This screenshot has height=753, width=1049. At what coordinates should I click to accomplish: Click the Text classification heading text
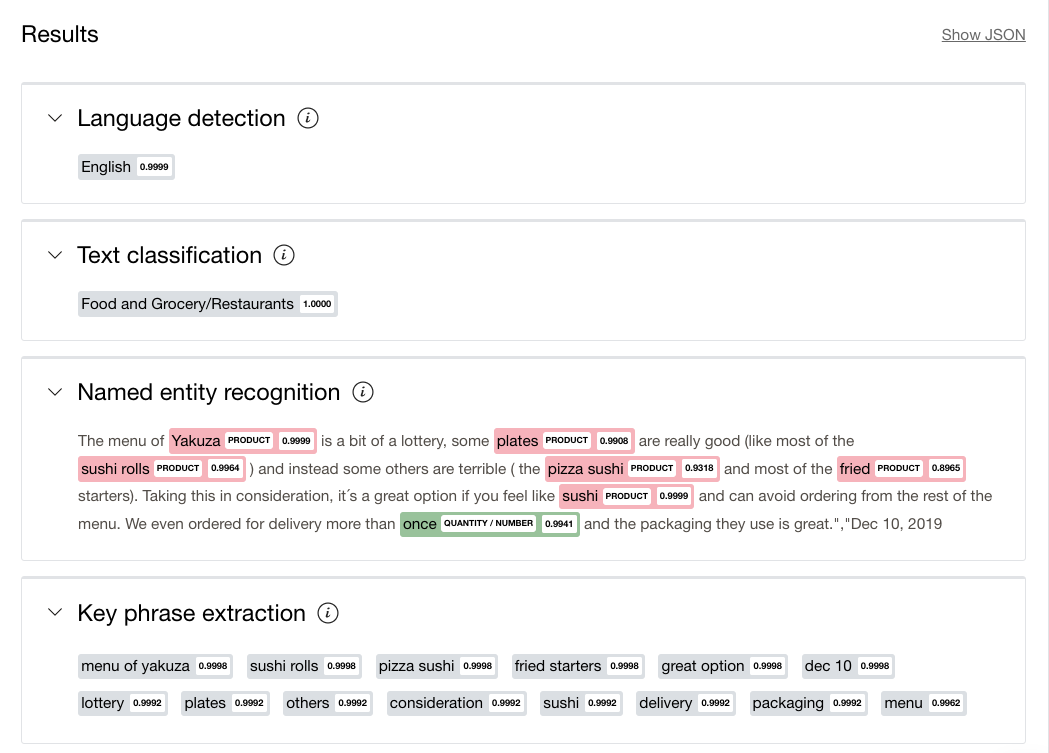(170, 255)
